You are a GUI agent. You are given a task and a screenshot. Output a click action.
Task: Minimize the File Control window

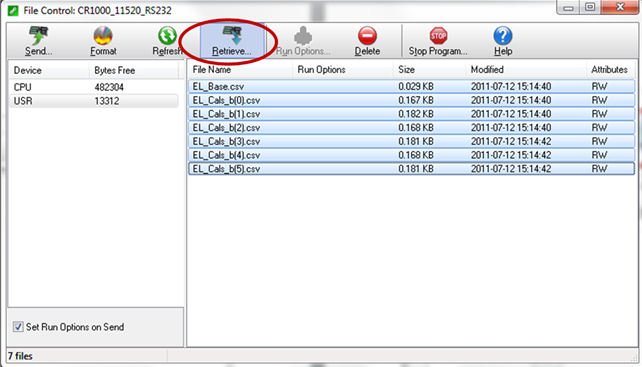[x=568, y=7]
